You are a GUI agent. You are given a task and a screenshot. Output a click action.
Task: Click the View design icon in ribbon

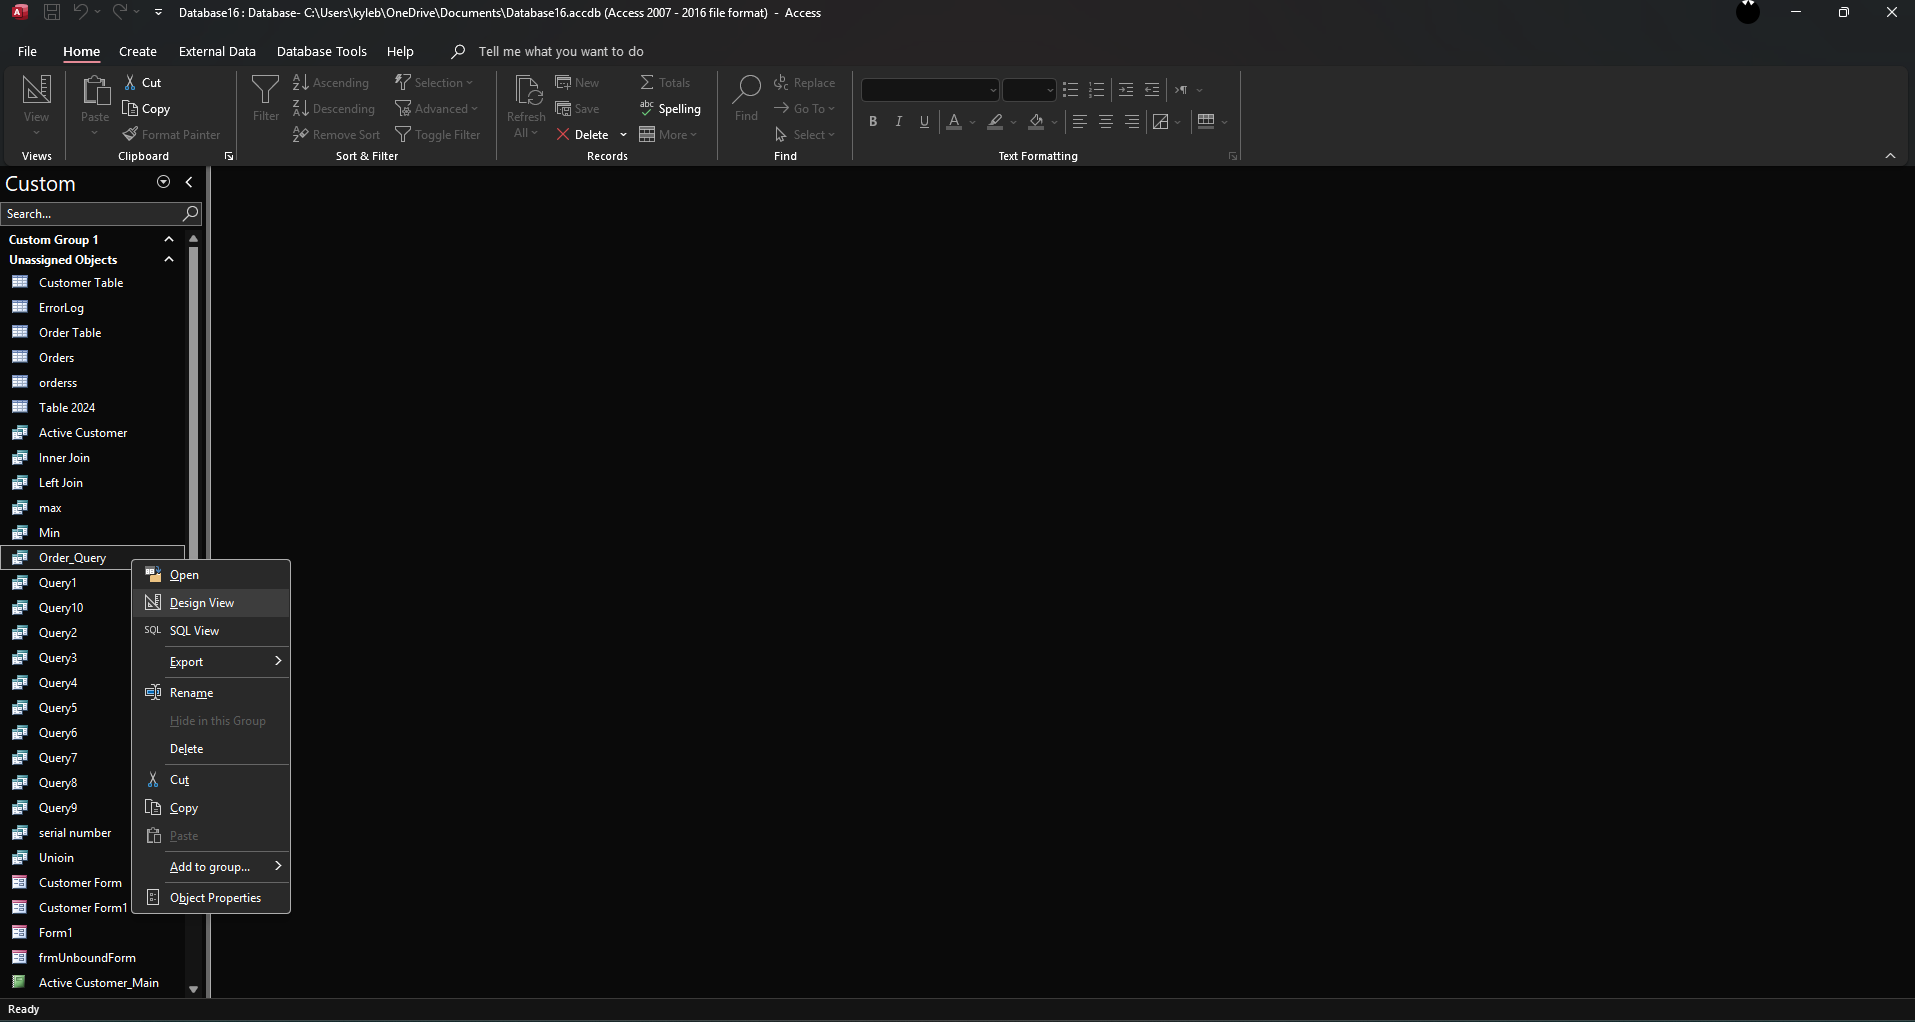pos(36,90)
